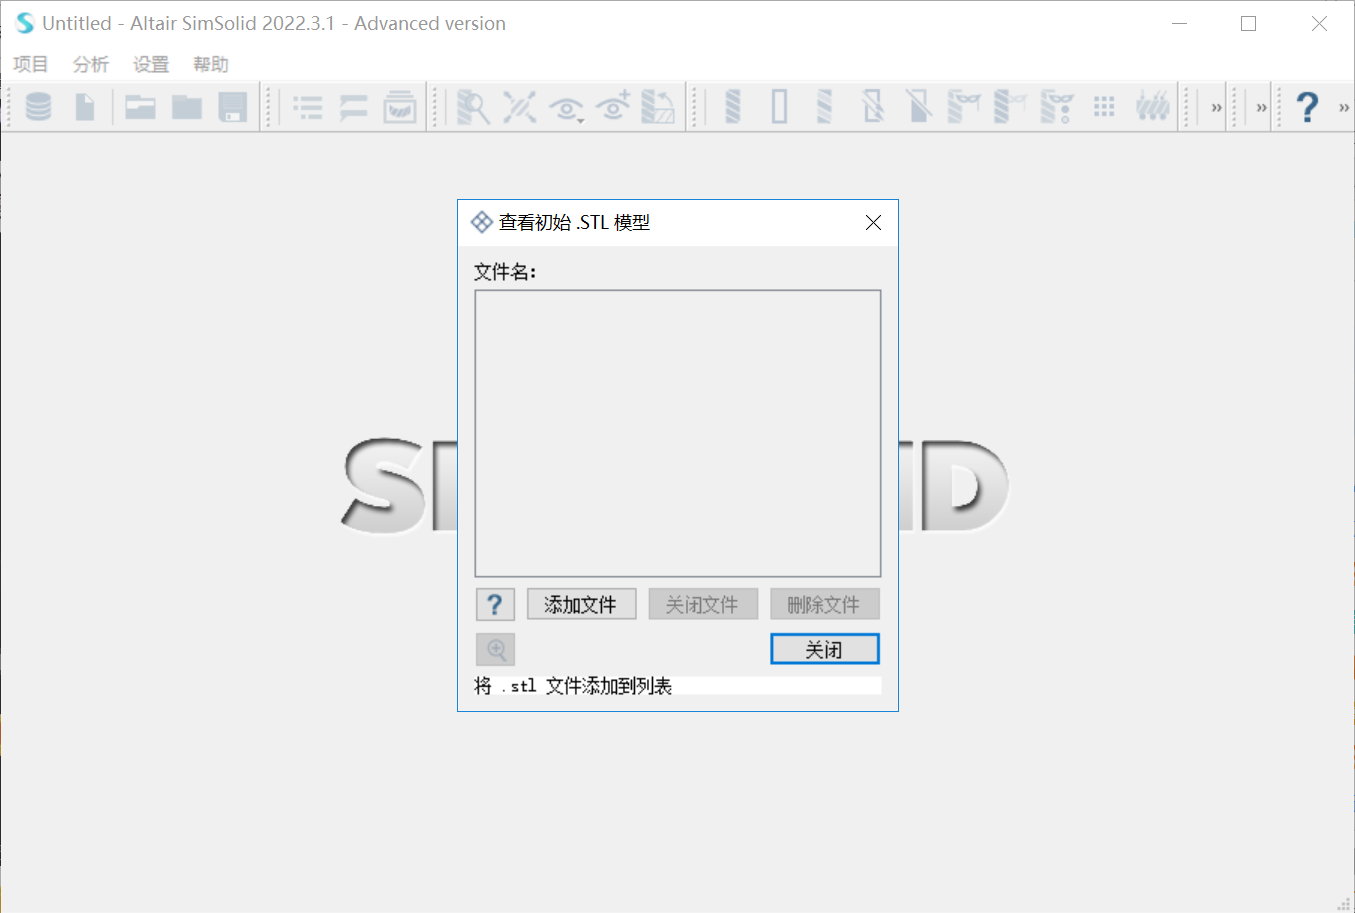Open the 设置 menu

point(150,64)
